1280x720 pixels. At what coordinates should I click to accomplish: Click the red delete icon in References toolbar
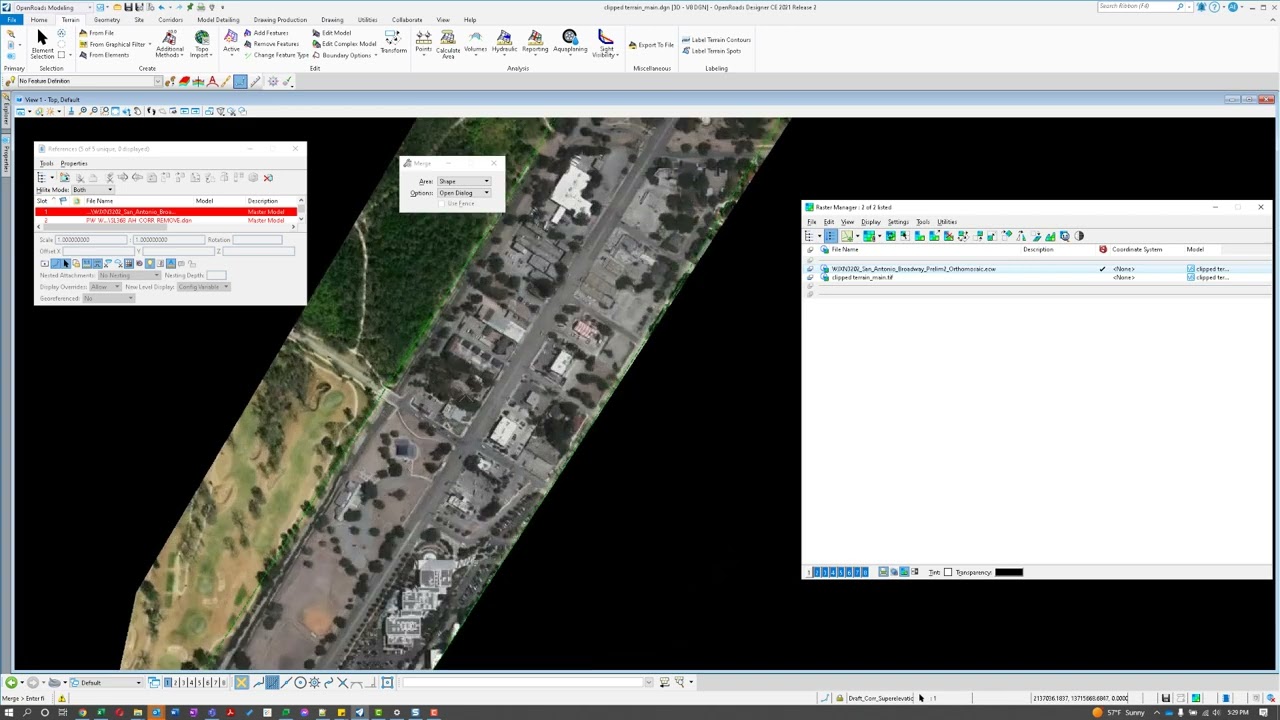tap(268, 178)
